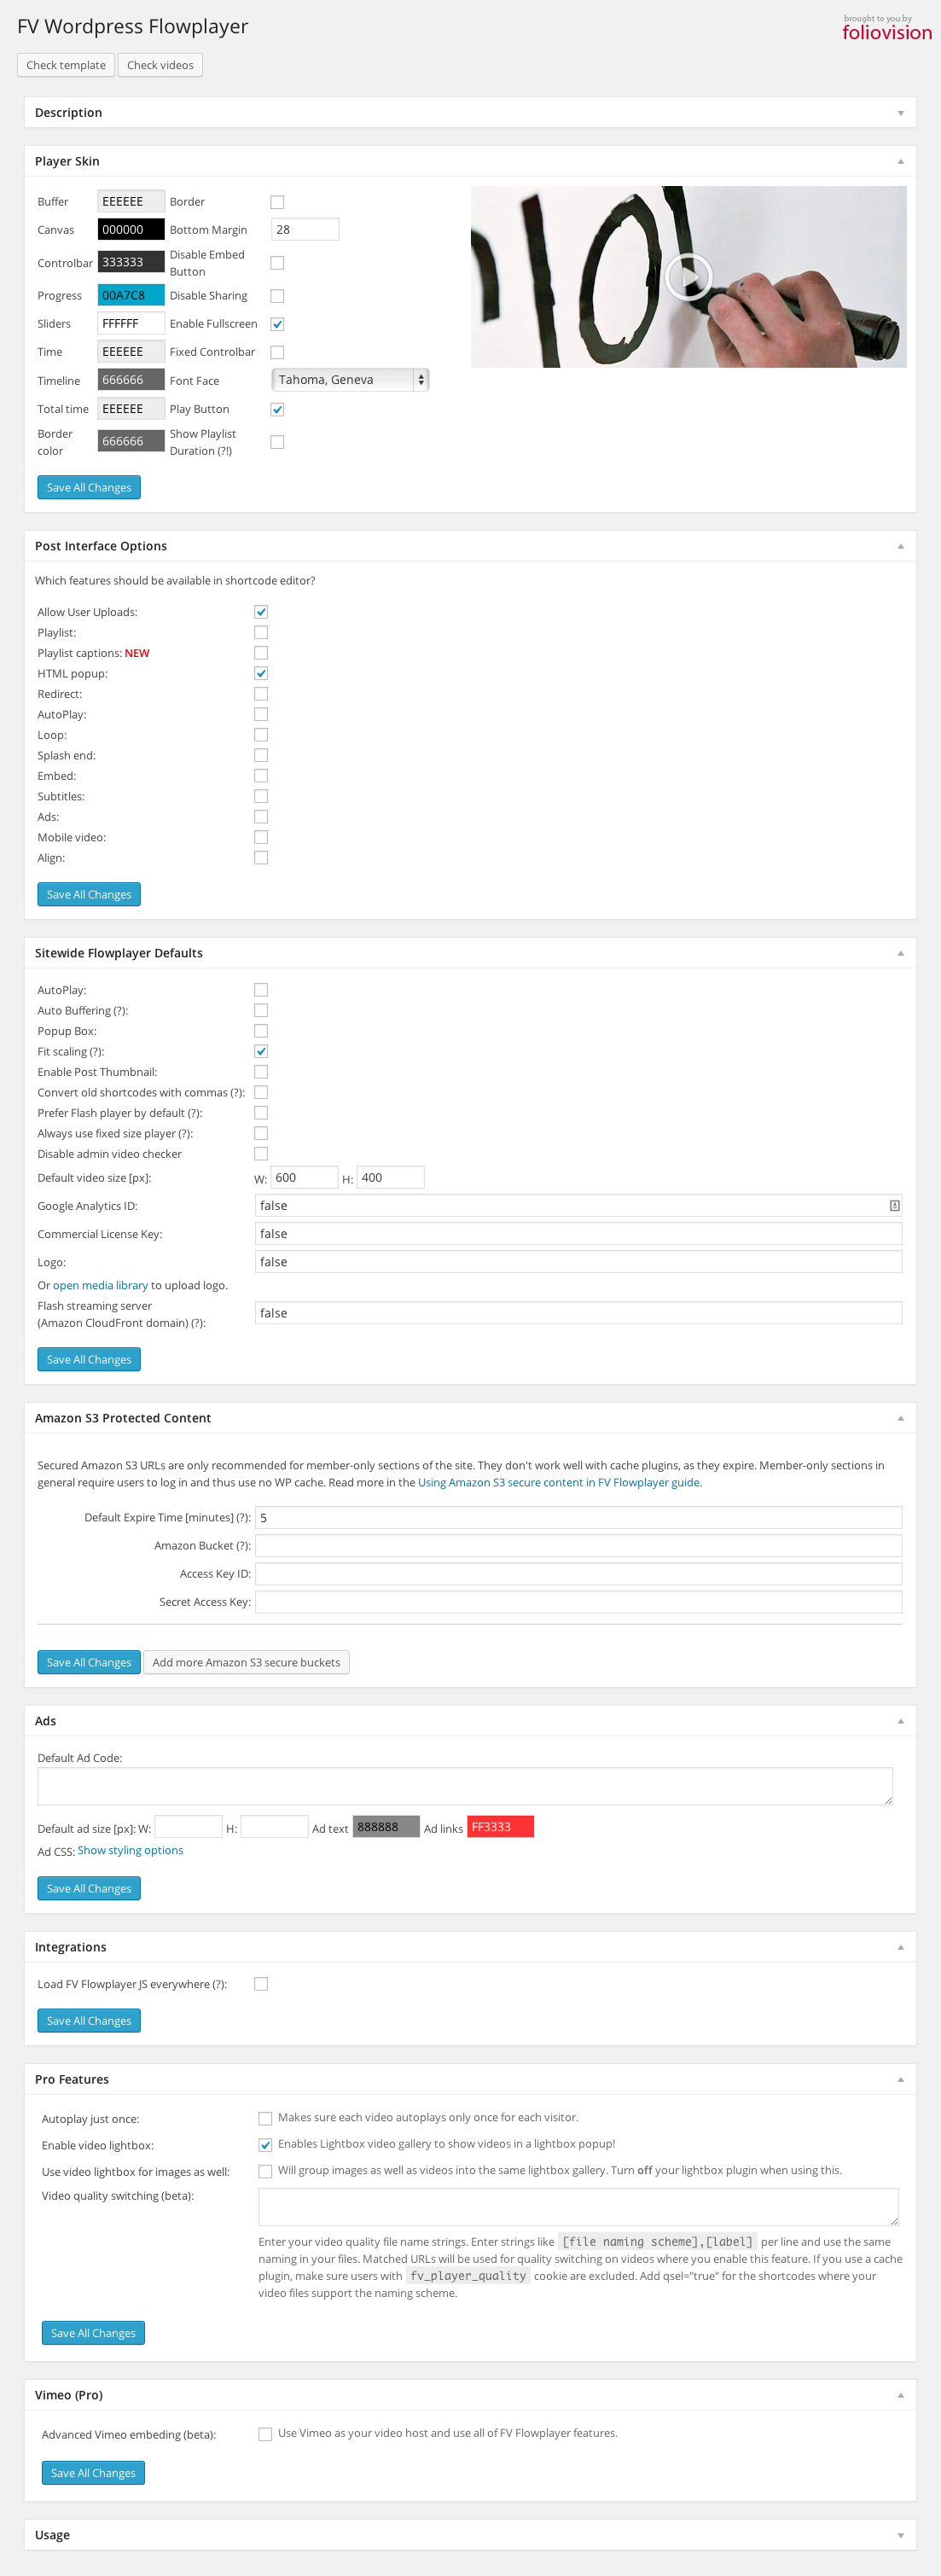This screenshot has width=941, height=2576.
Task: Click the Check template button
Action: pos(66,65)
